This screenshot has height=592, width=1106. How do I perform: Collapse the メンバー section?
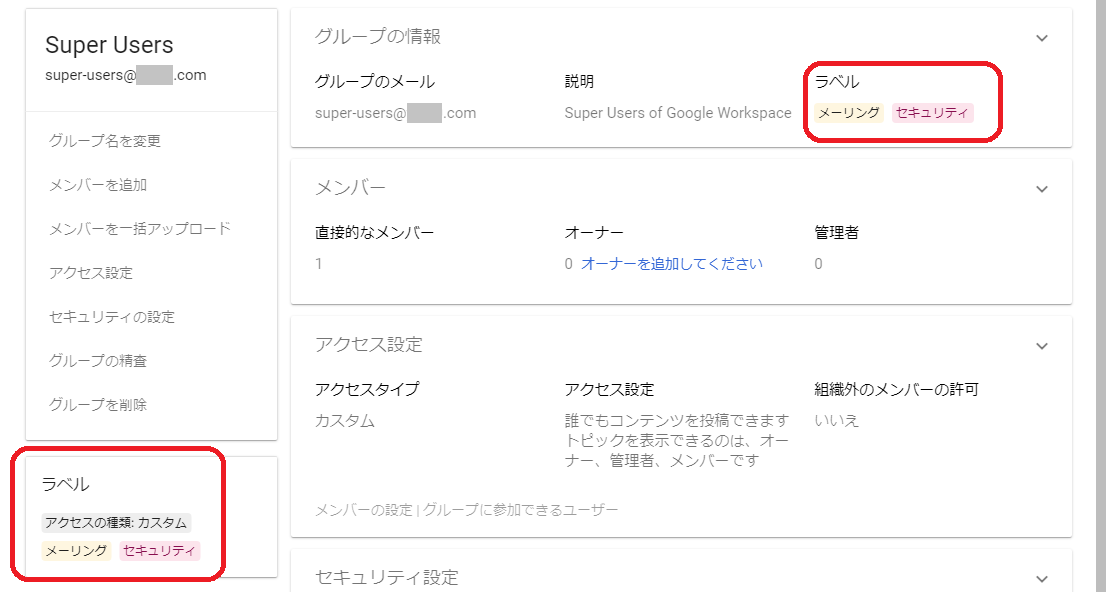coord(1041,188)
